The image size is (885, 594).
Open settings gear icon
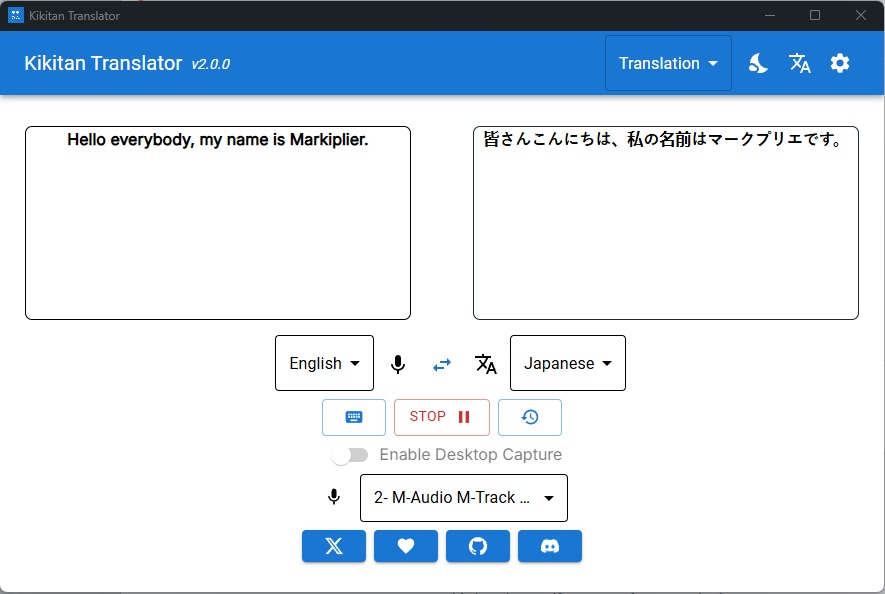pos(840,63)
